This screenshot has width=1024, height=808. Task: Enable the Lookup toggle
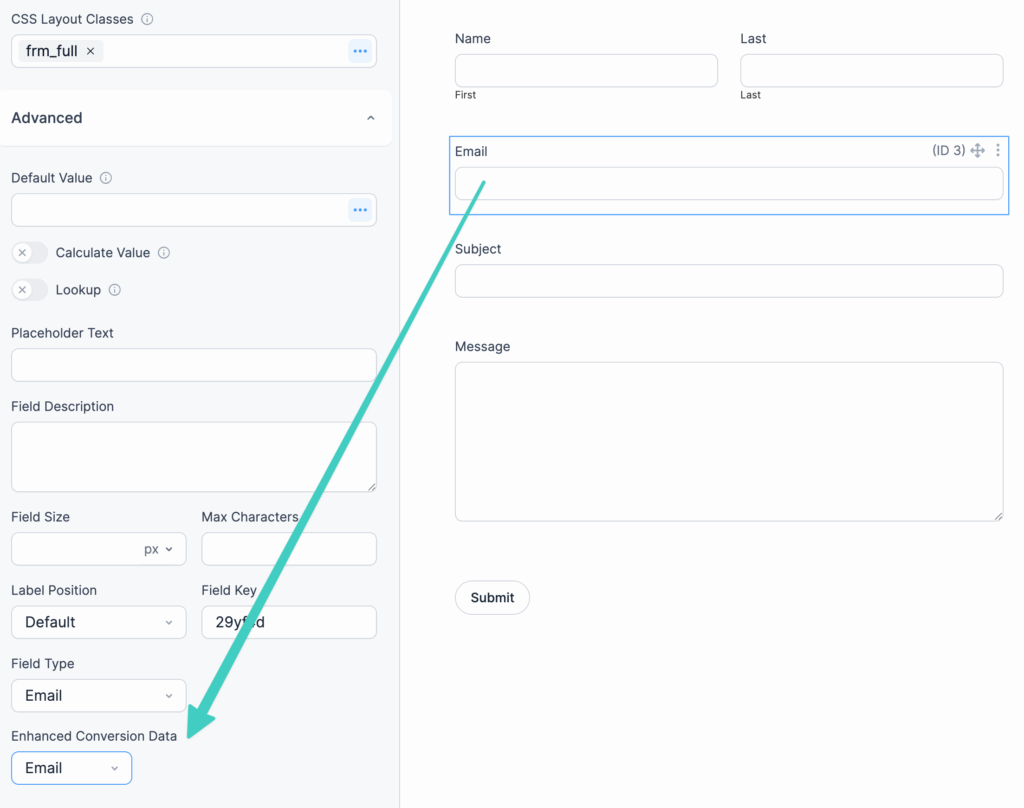coord(29,290)
